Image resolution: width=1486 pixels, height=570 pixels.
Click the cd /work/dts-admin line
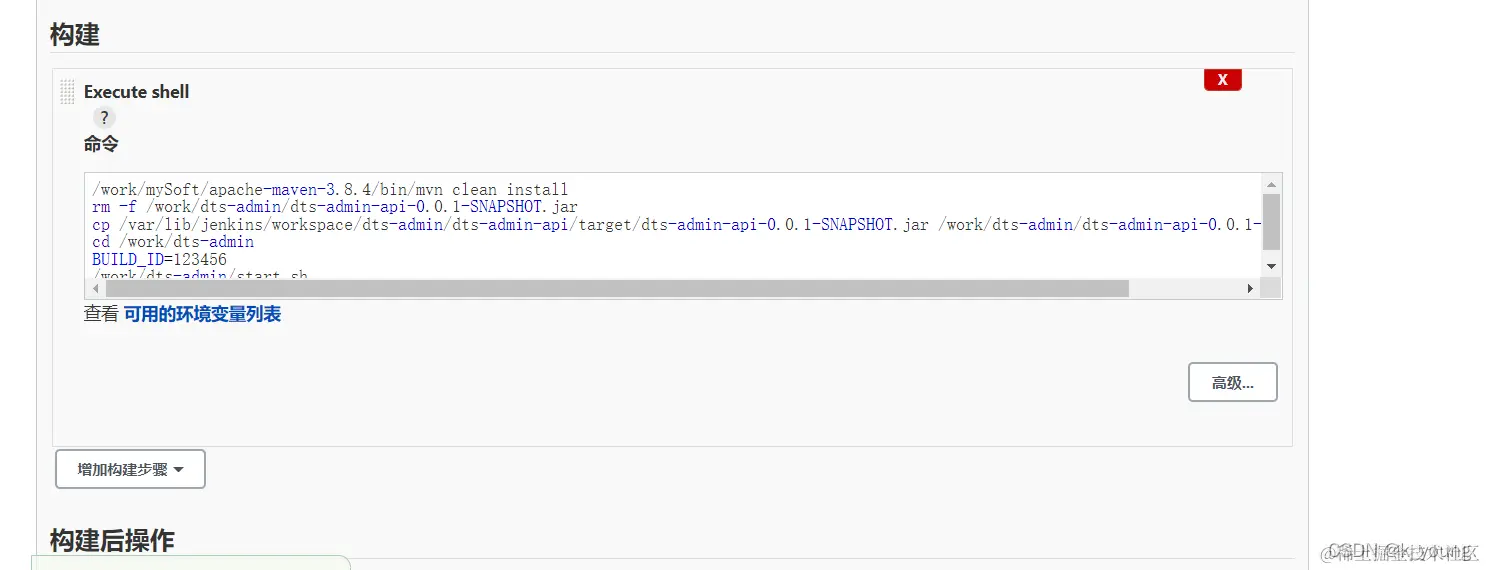[x=173, y=242]
